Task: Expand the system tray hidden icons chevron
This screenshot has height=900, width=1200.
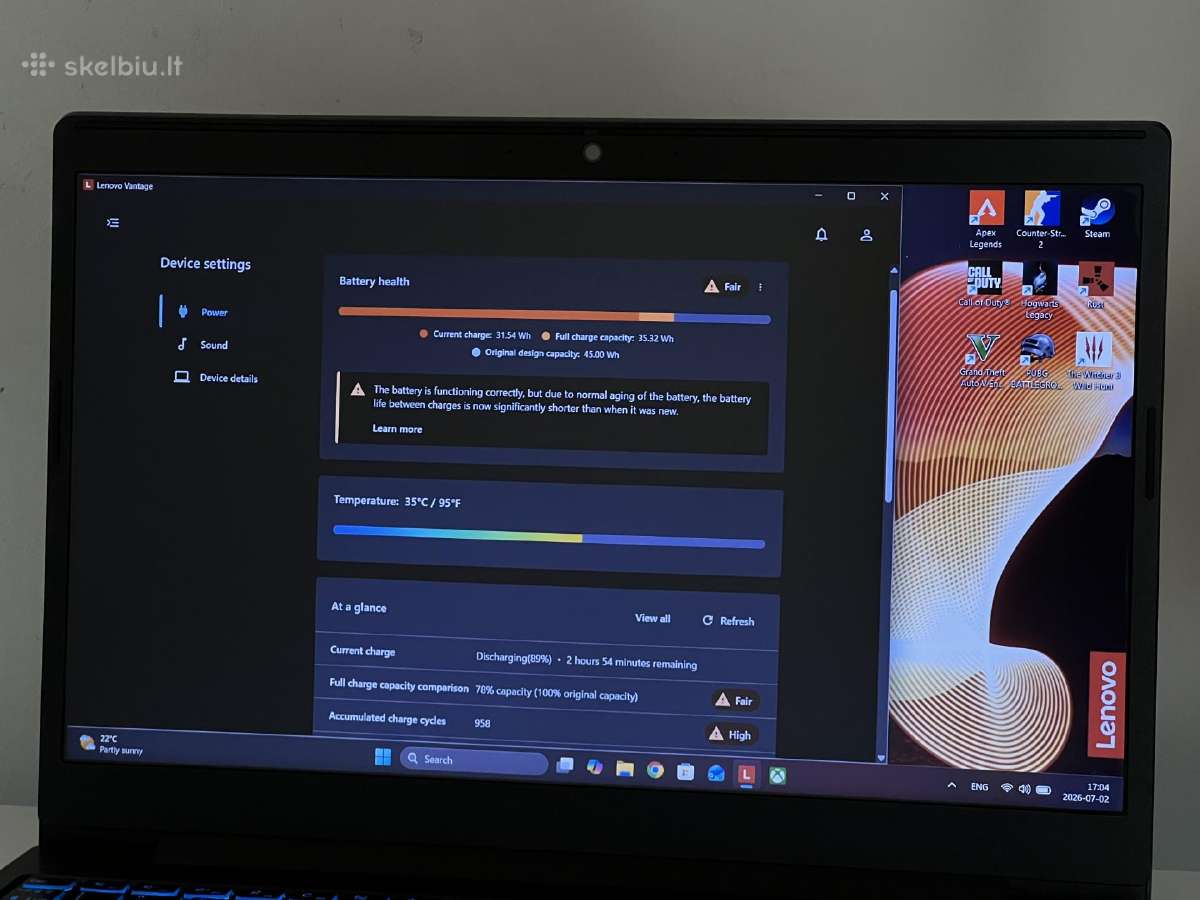Action: [x=951, y=786]
